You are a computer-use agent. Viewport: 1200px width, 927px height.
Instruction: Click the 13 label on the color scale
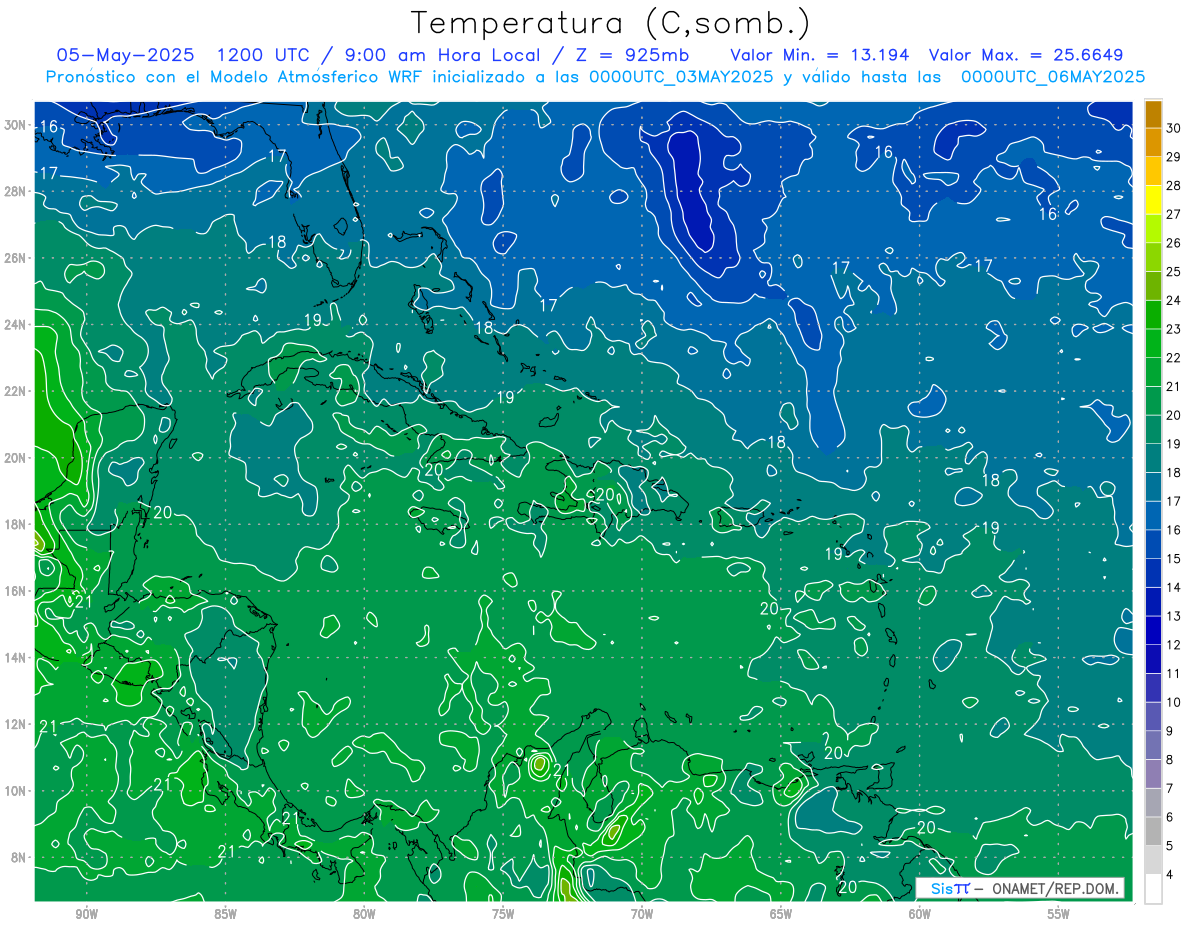click(x=1174, y=617)
